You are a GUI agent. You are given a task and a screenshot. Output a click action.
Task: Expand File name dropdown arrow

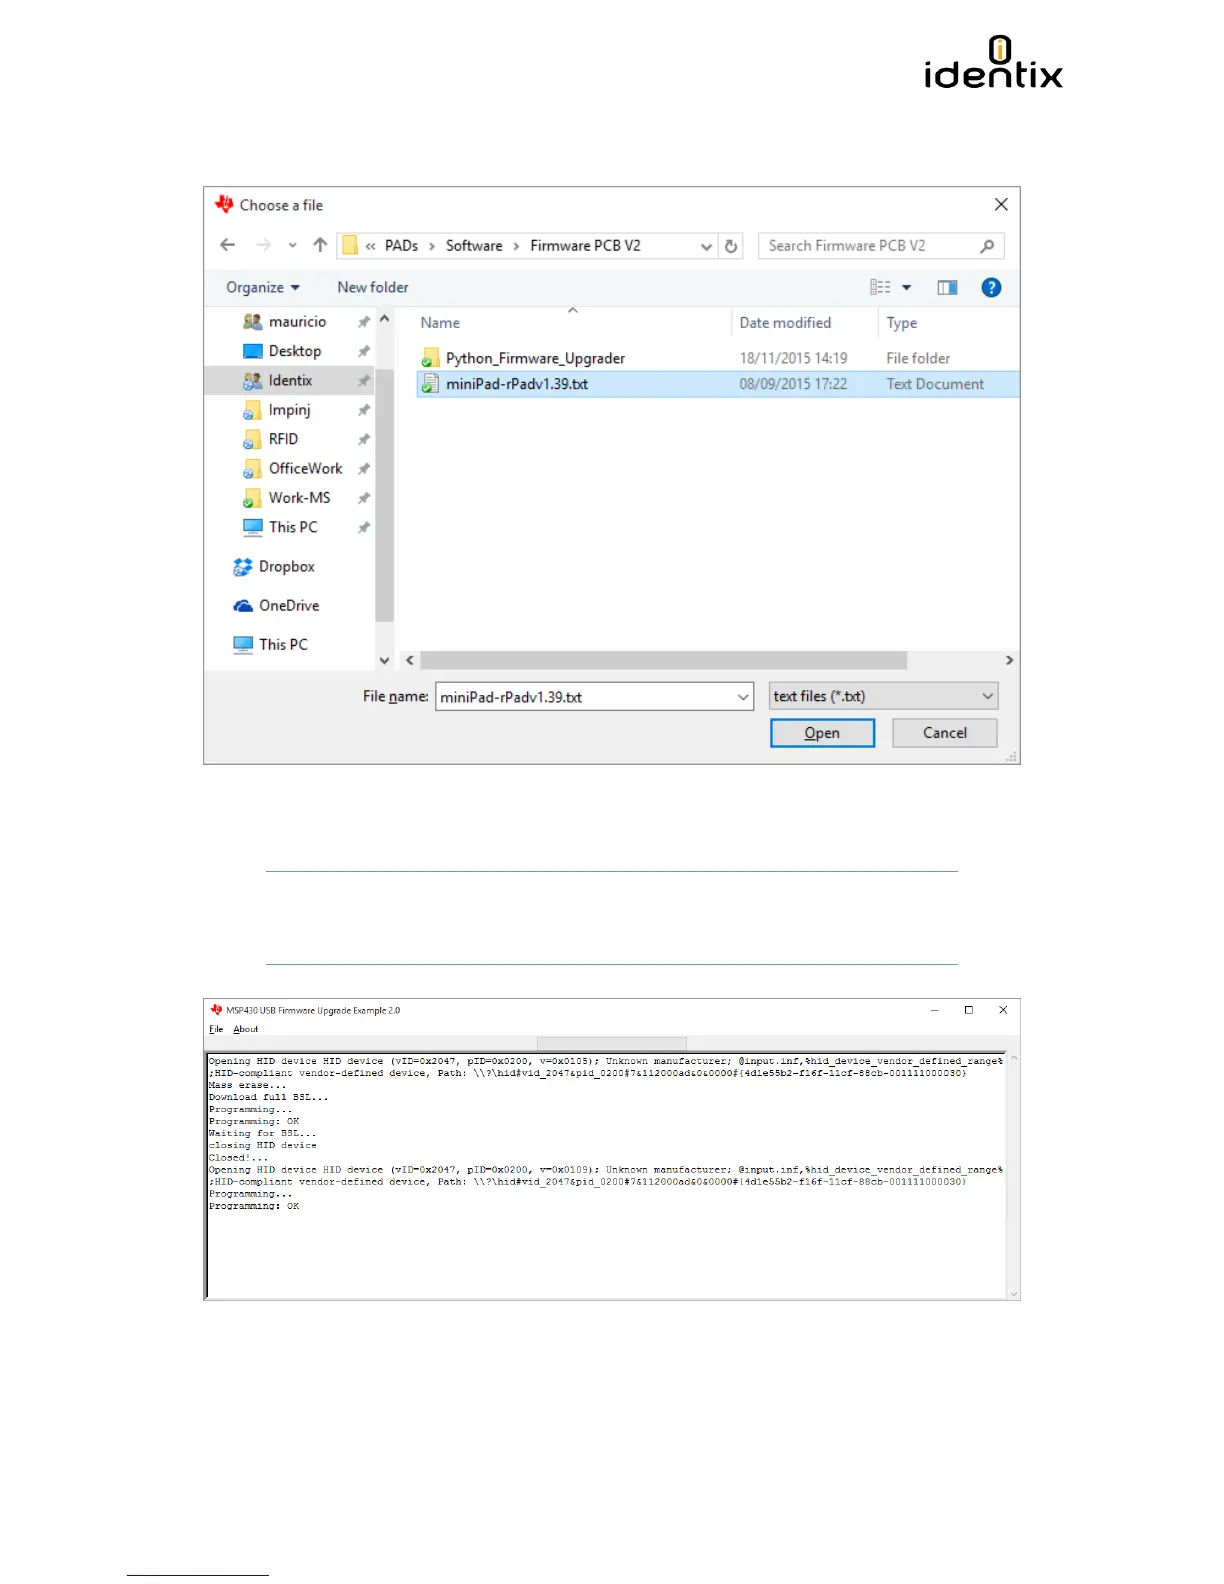coord(743,697)
